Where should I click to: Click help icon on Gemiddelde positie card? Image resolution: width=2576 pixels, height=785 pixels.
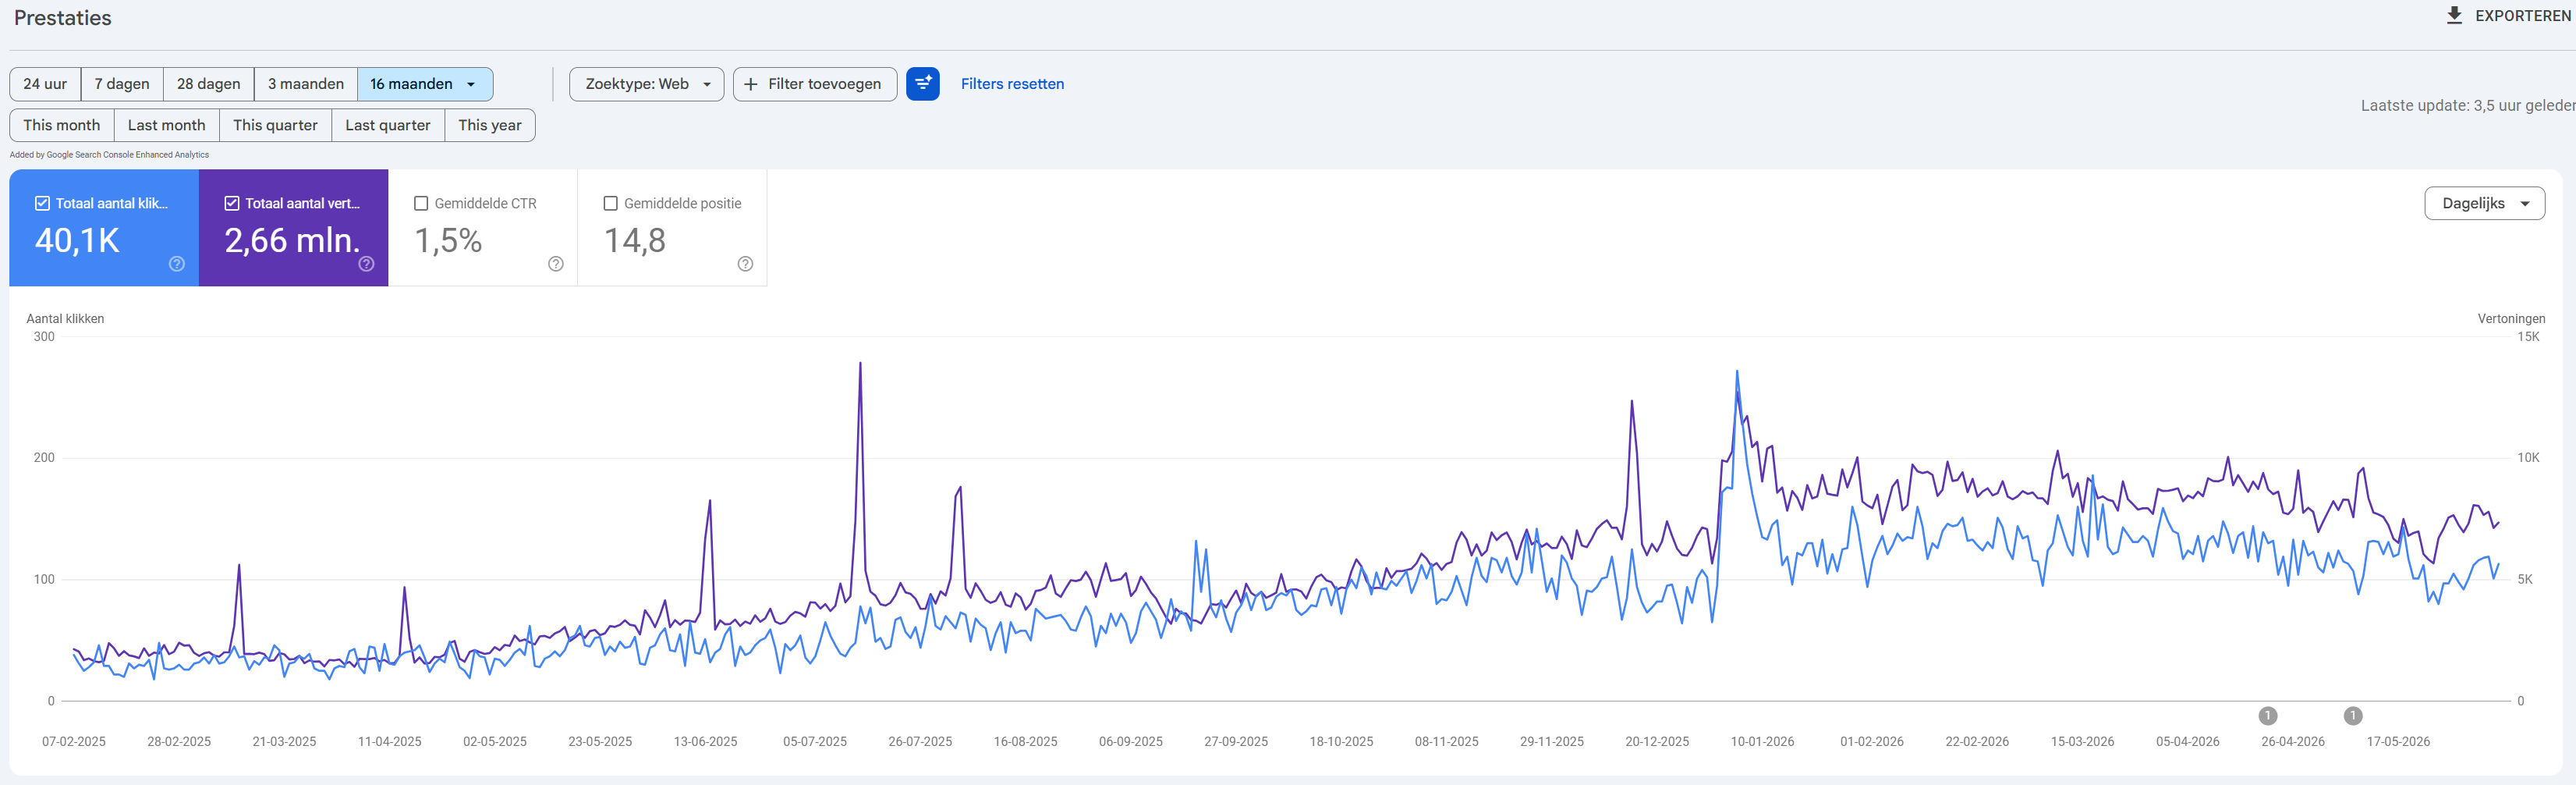click(x=745, y=264)
